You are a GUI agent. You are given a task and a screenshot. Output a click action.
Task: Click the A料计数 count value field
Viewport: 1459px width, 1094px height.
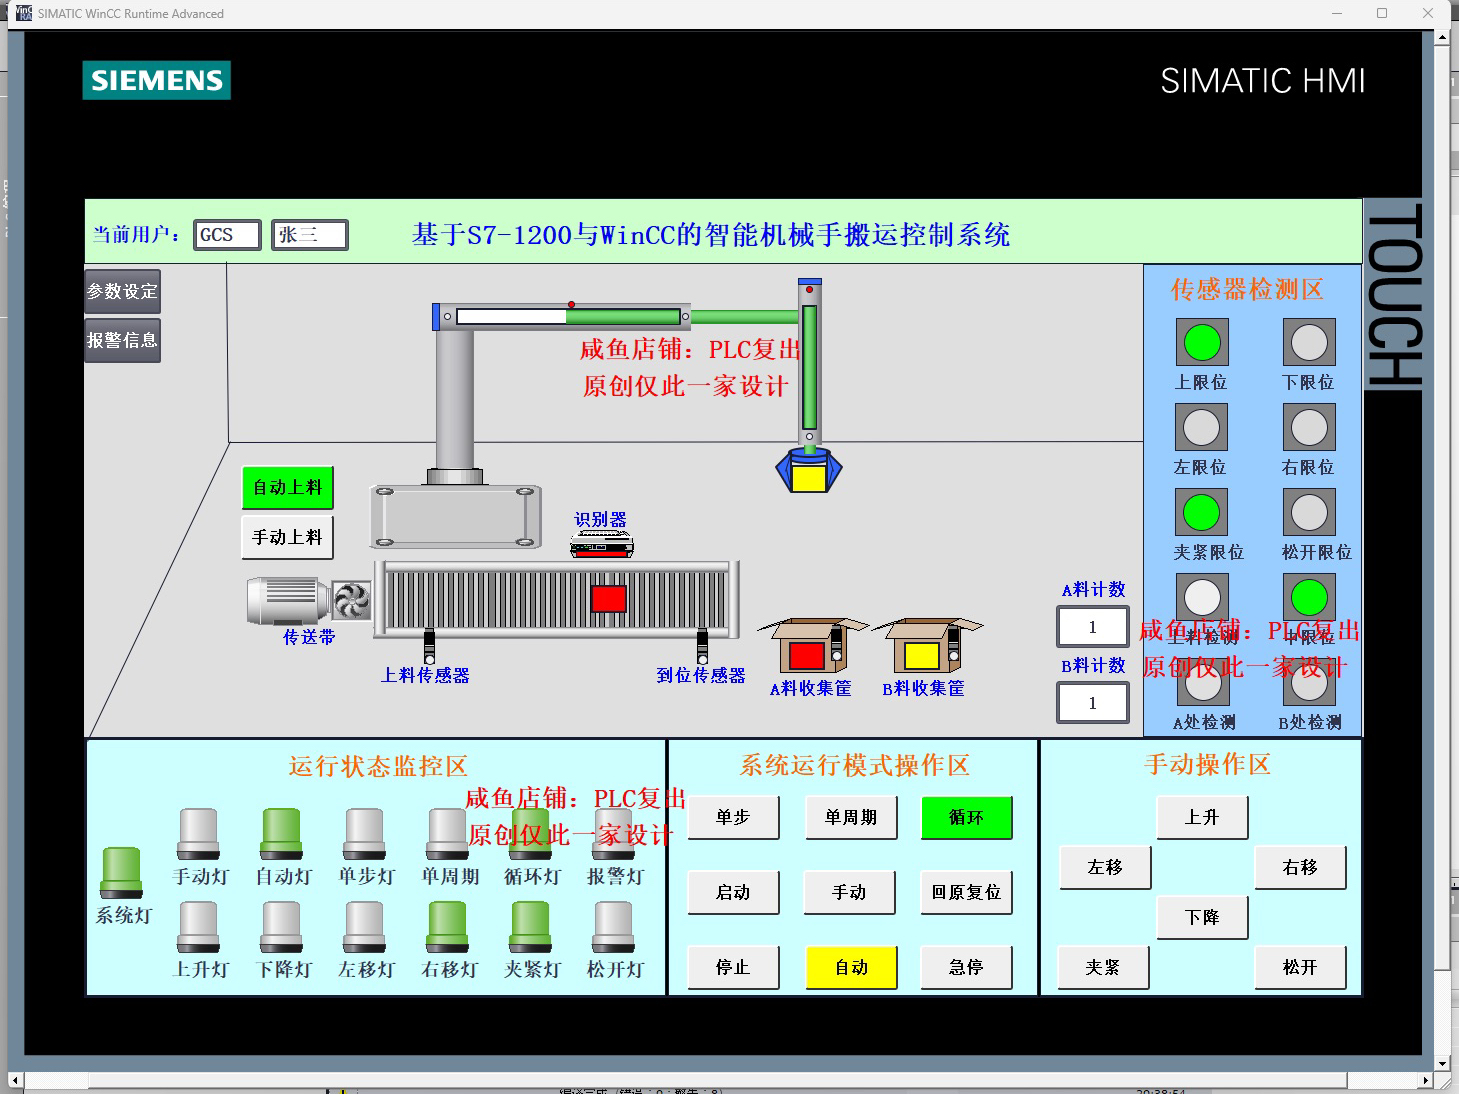click(x=1092, y=627)
